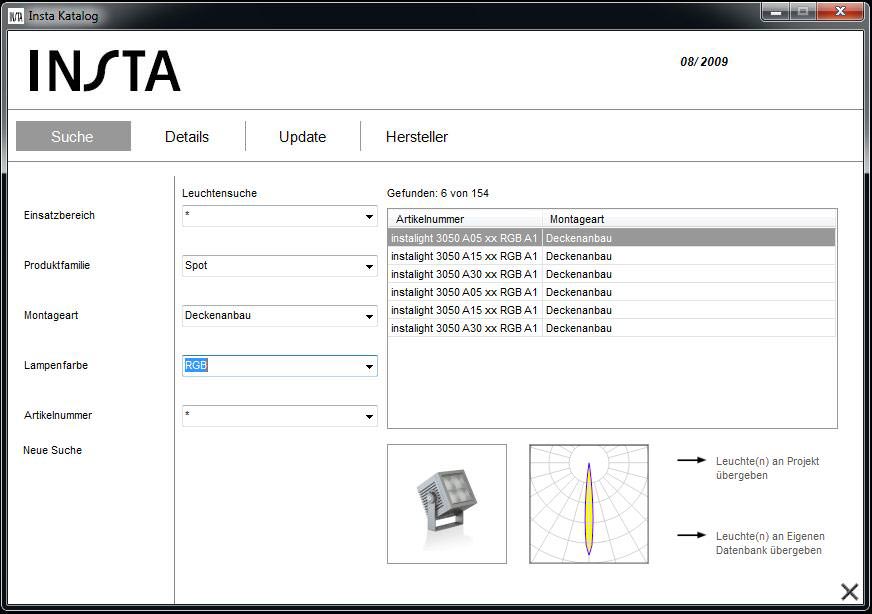Click Leuchte(n) an Eigenen Datenbank übergeben
Screen dimensions: 872x614
pyautogui.click(x=770, y=543)
